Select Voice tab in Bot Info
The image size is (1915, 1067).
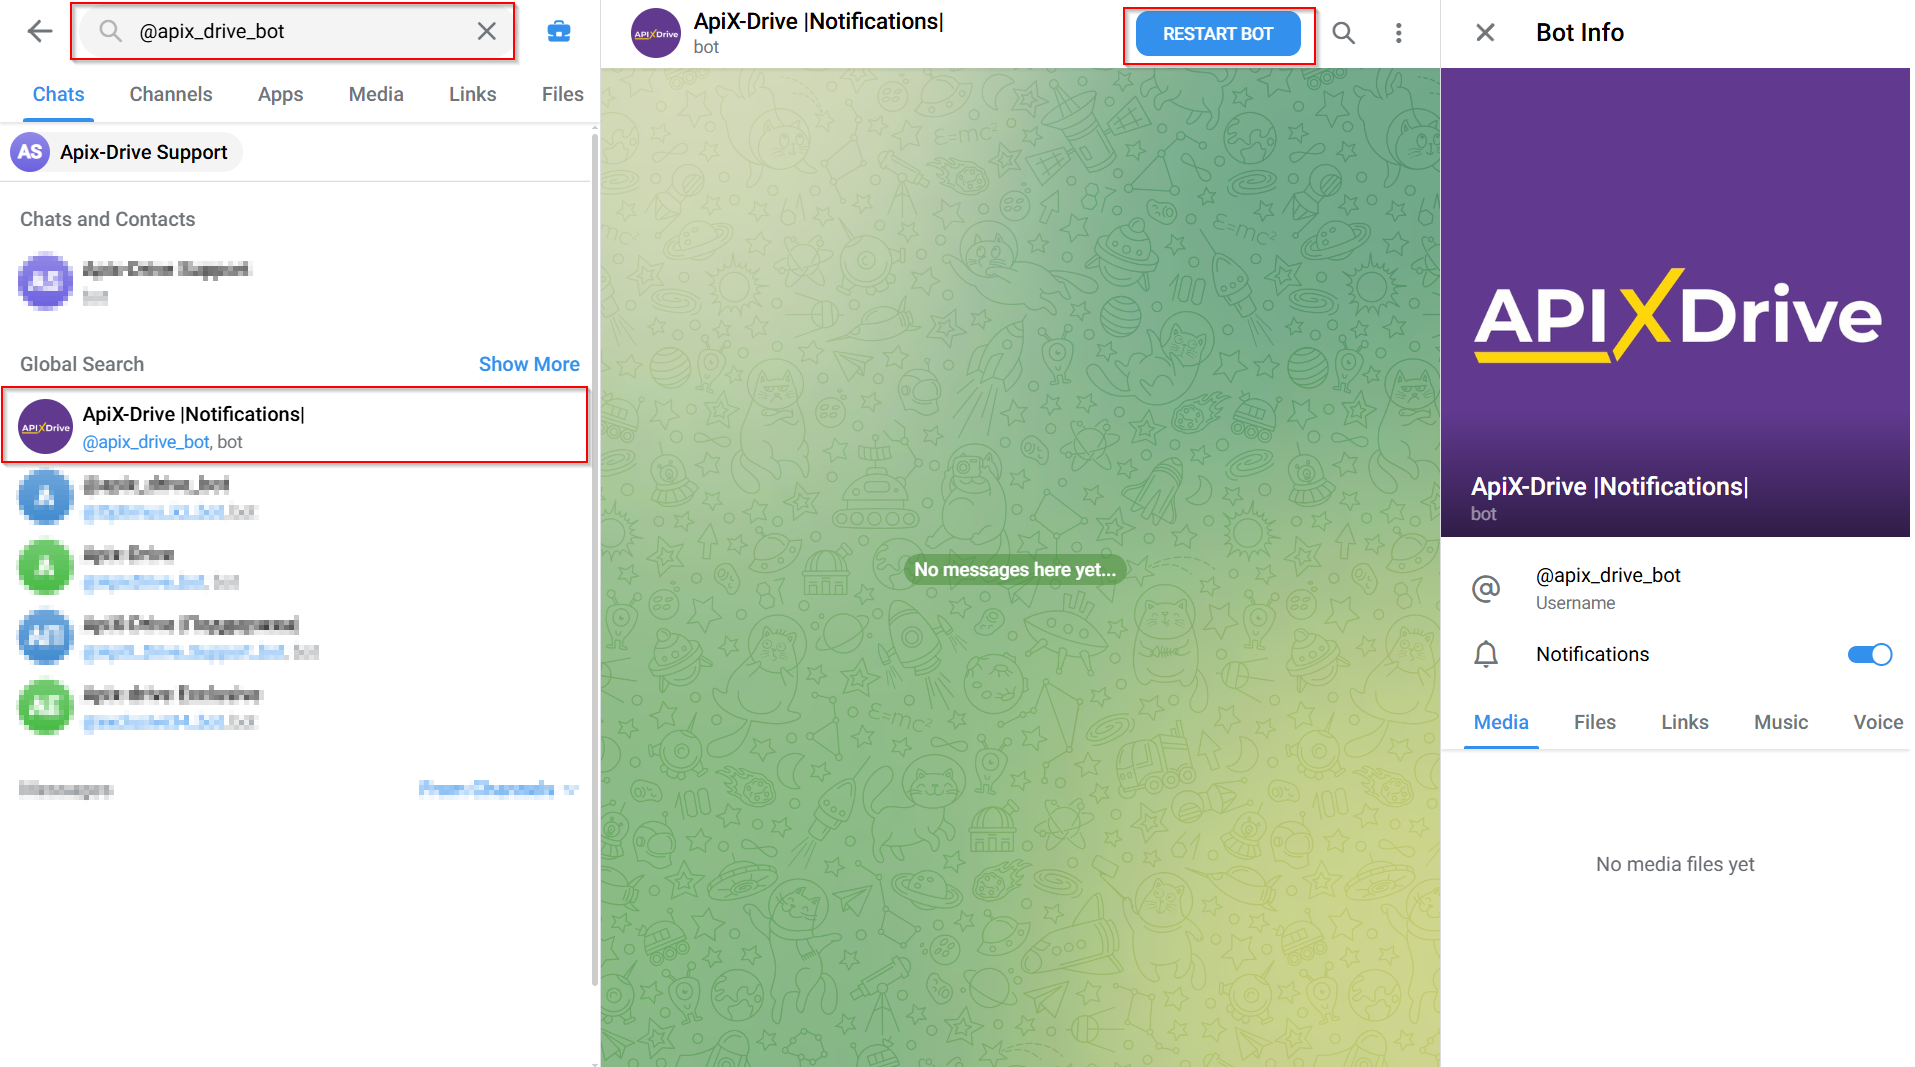[1878, 722]
